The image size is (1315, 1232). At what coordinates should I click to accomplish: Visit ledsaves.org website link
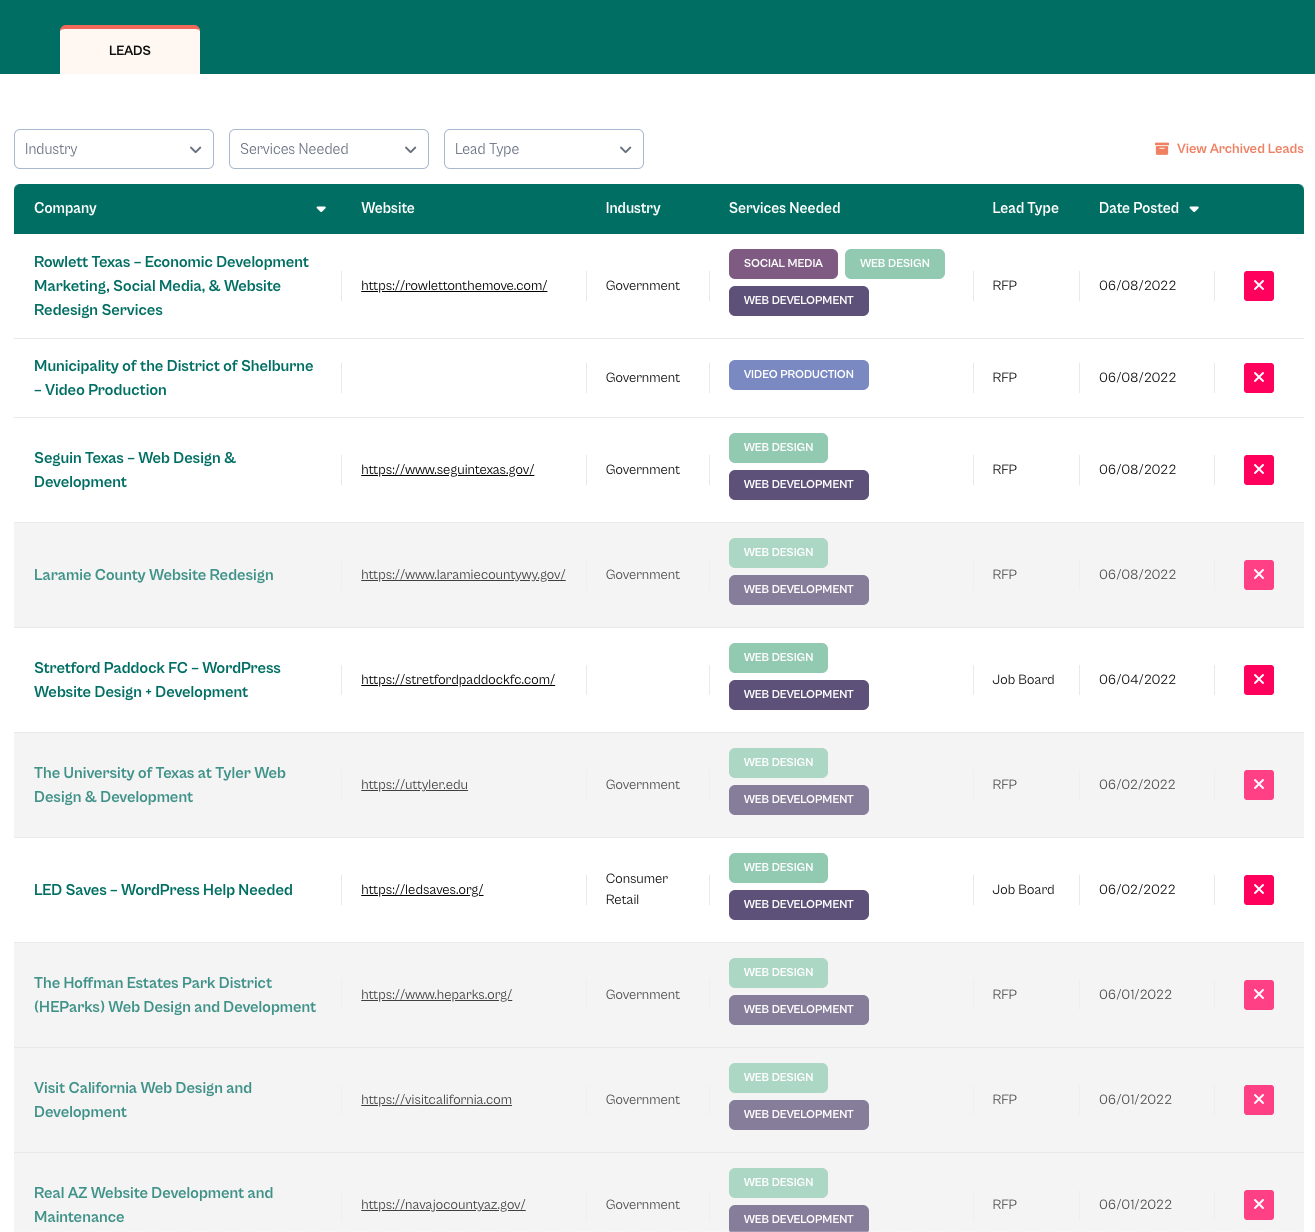pyautogui.click(x=422, y=890)
